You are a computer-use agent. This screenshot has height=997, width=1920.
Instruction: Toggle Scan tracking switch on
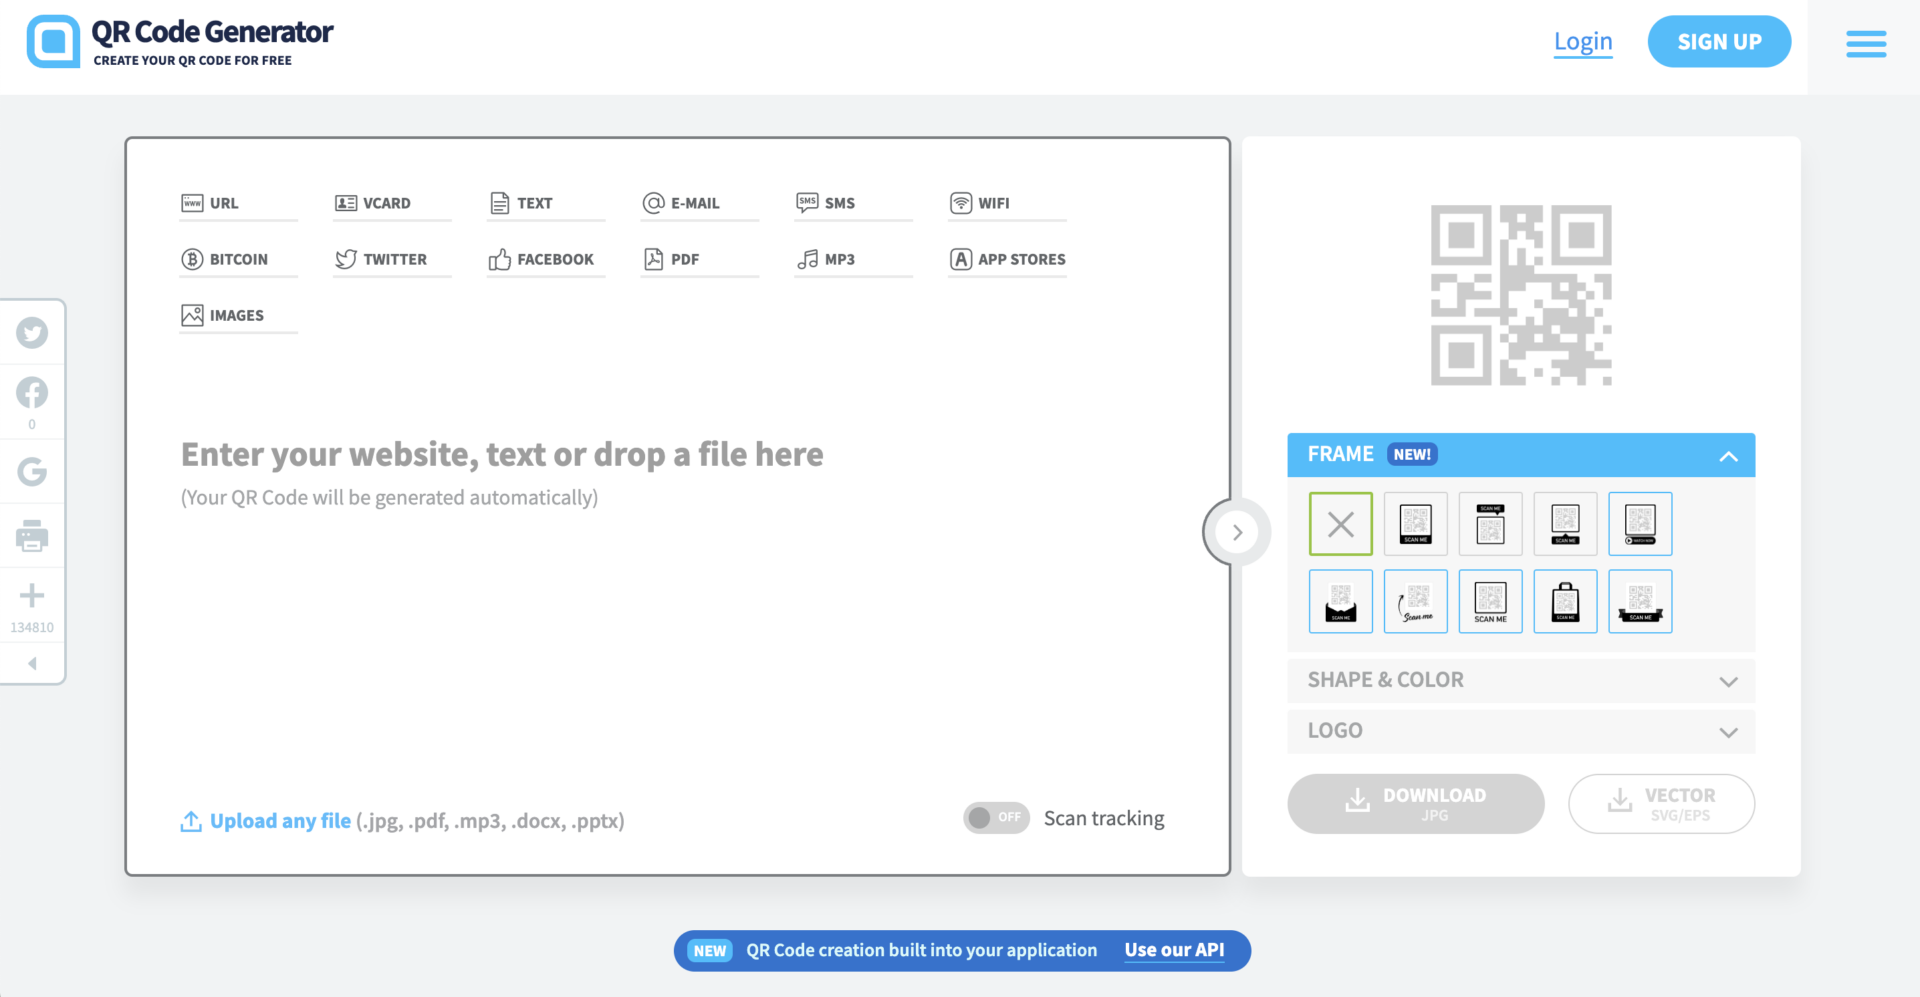(x=996, y=818)
